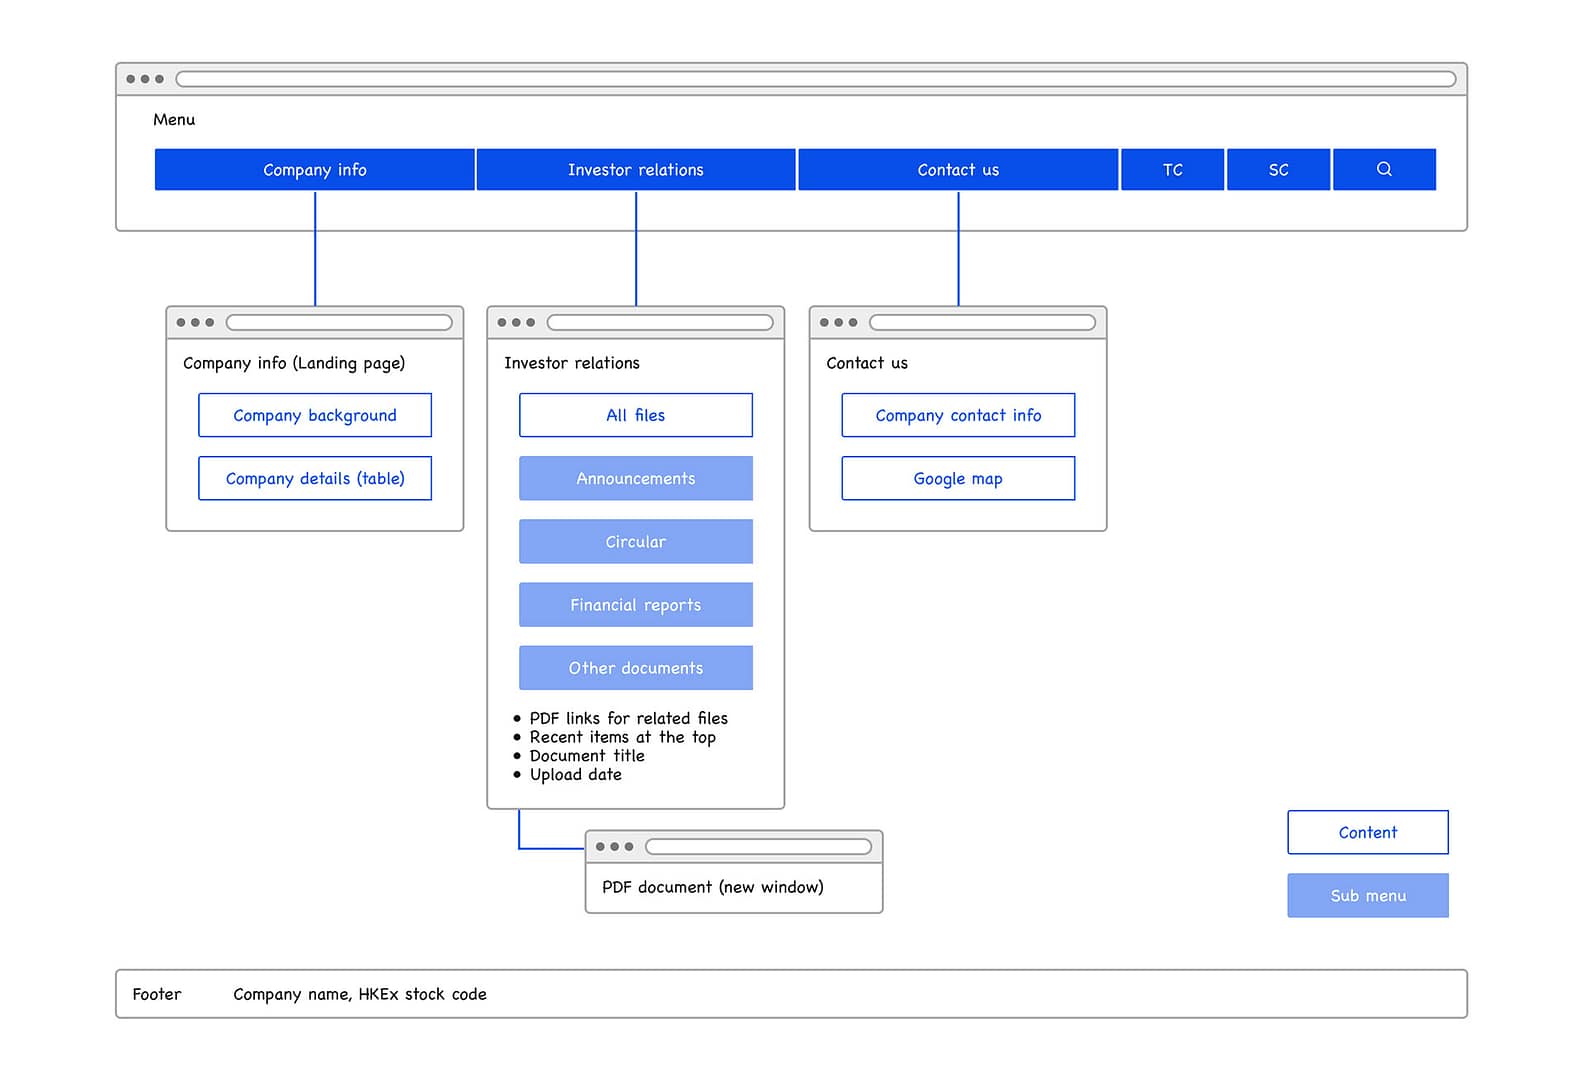Select the Circular sub menu item

635,541
